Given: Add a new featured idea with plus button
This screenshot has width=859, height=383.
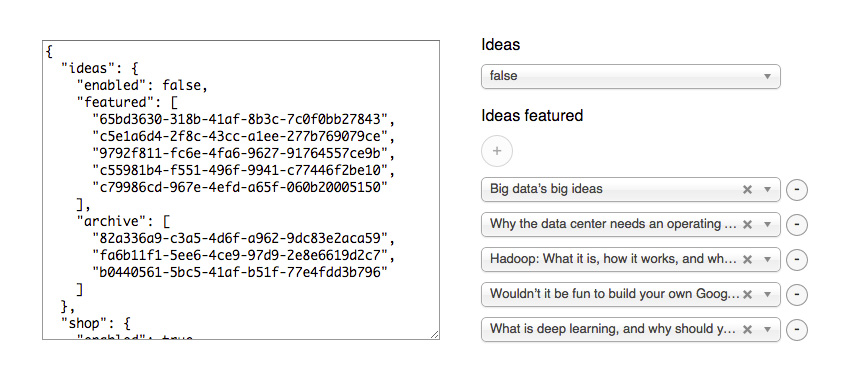Looking at the screenshot, I should 497,151.
